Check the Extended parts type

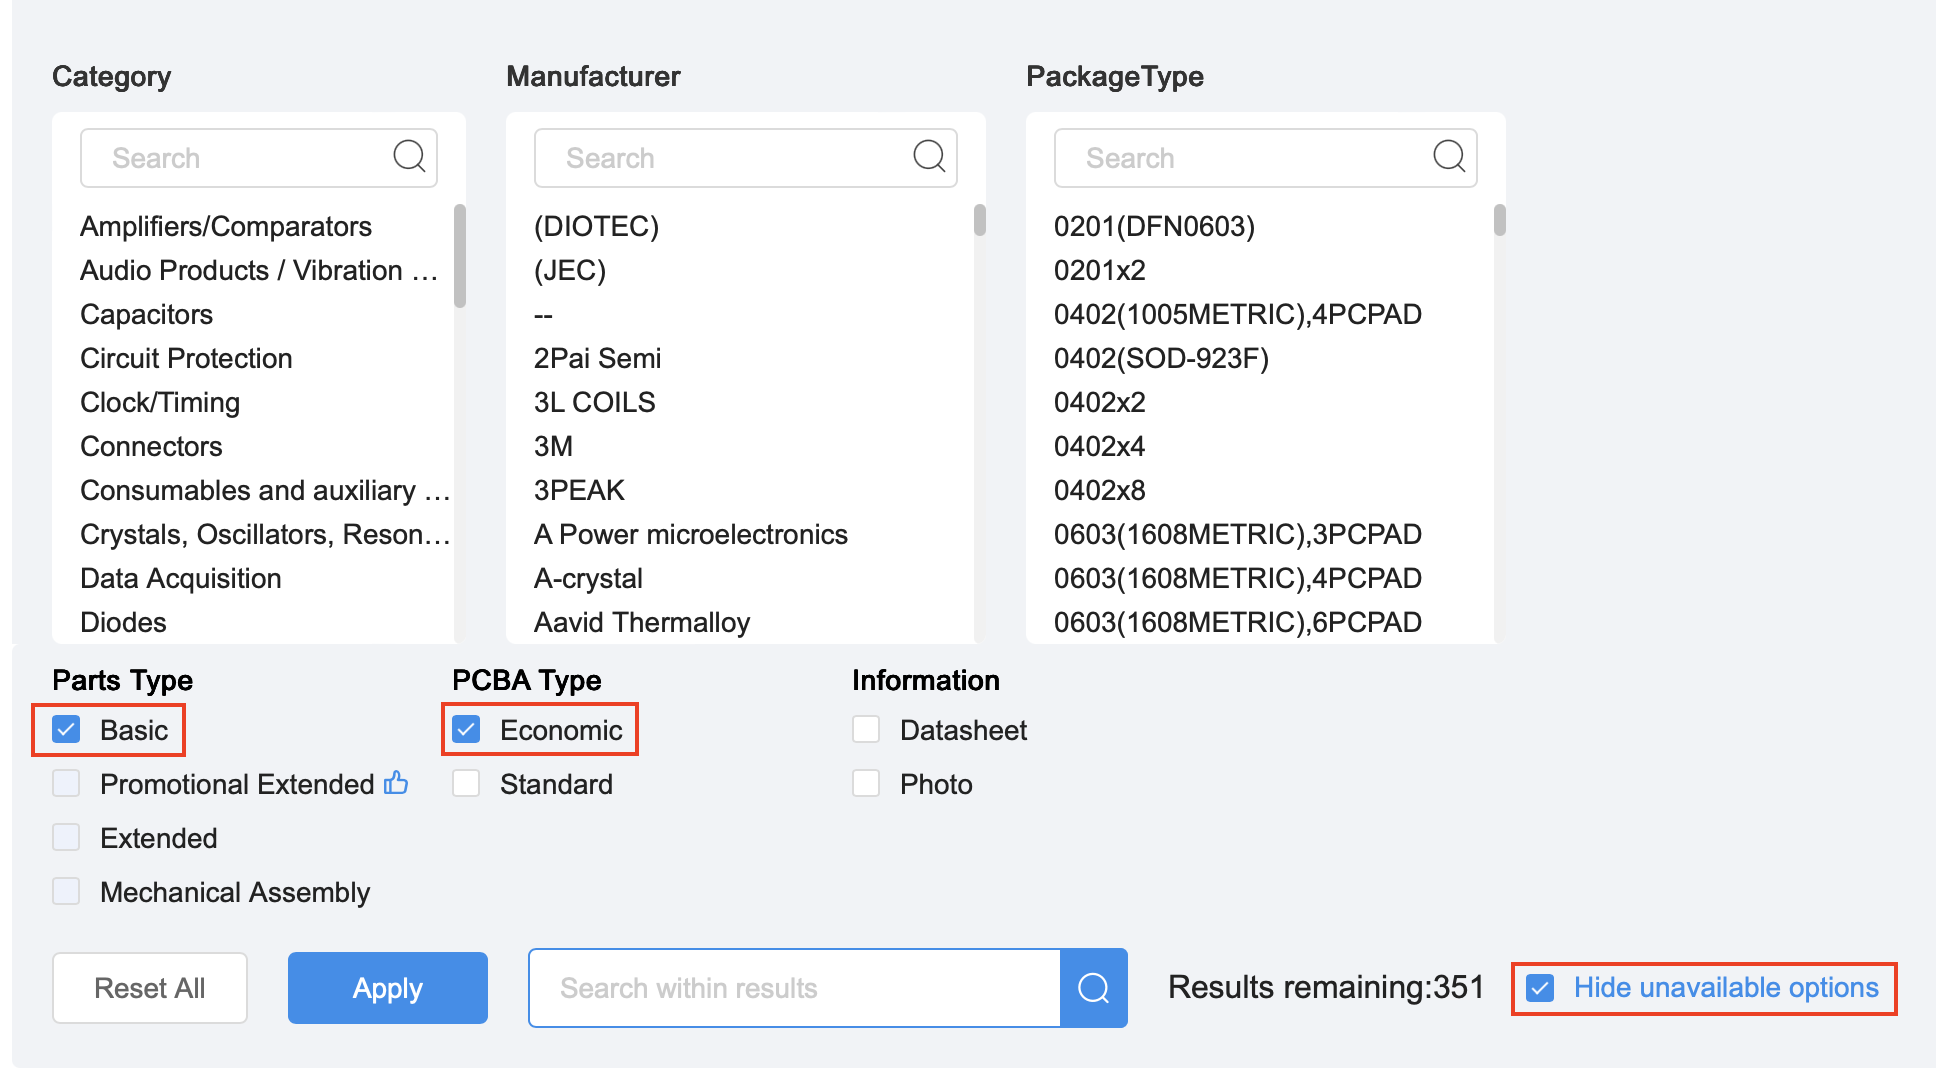[x=66, y=837]
